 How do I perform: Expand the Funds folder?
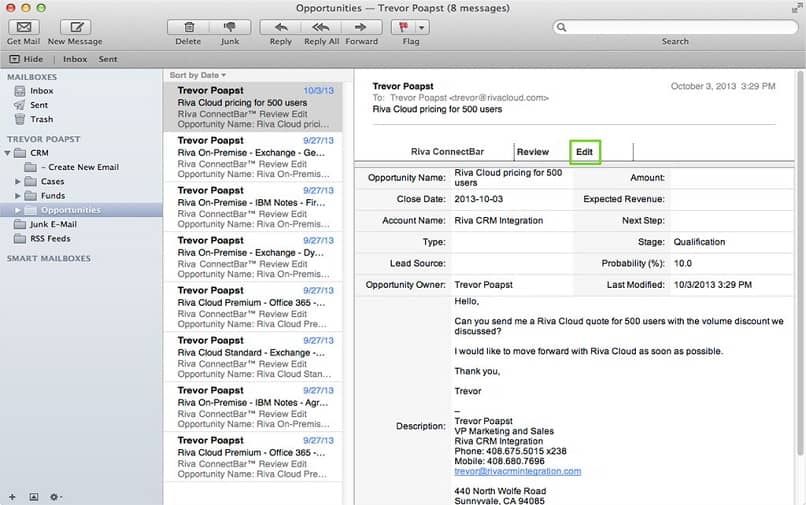click(x=17, y=196)
